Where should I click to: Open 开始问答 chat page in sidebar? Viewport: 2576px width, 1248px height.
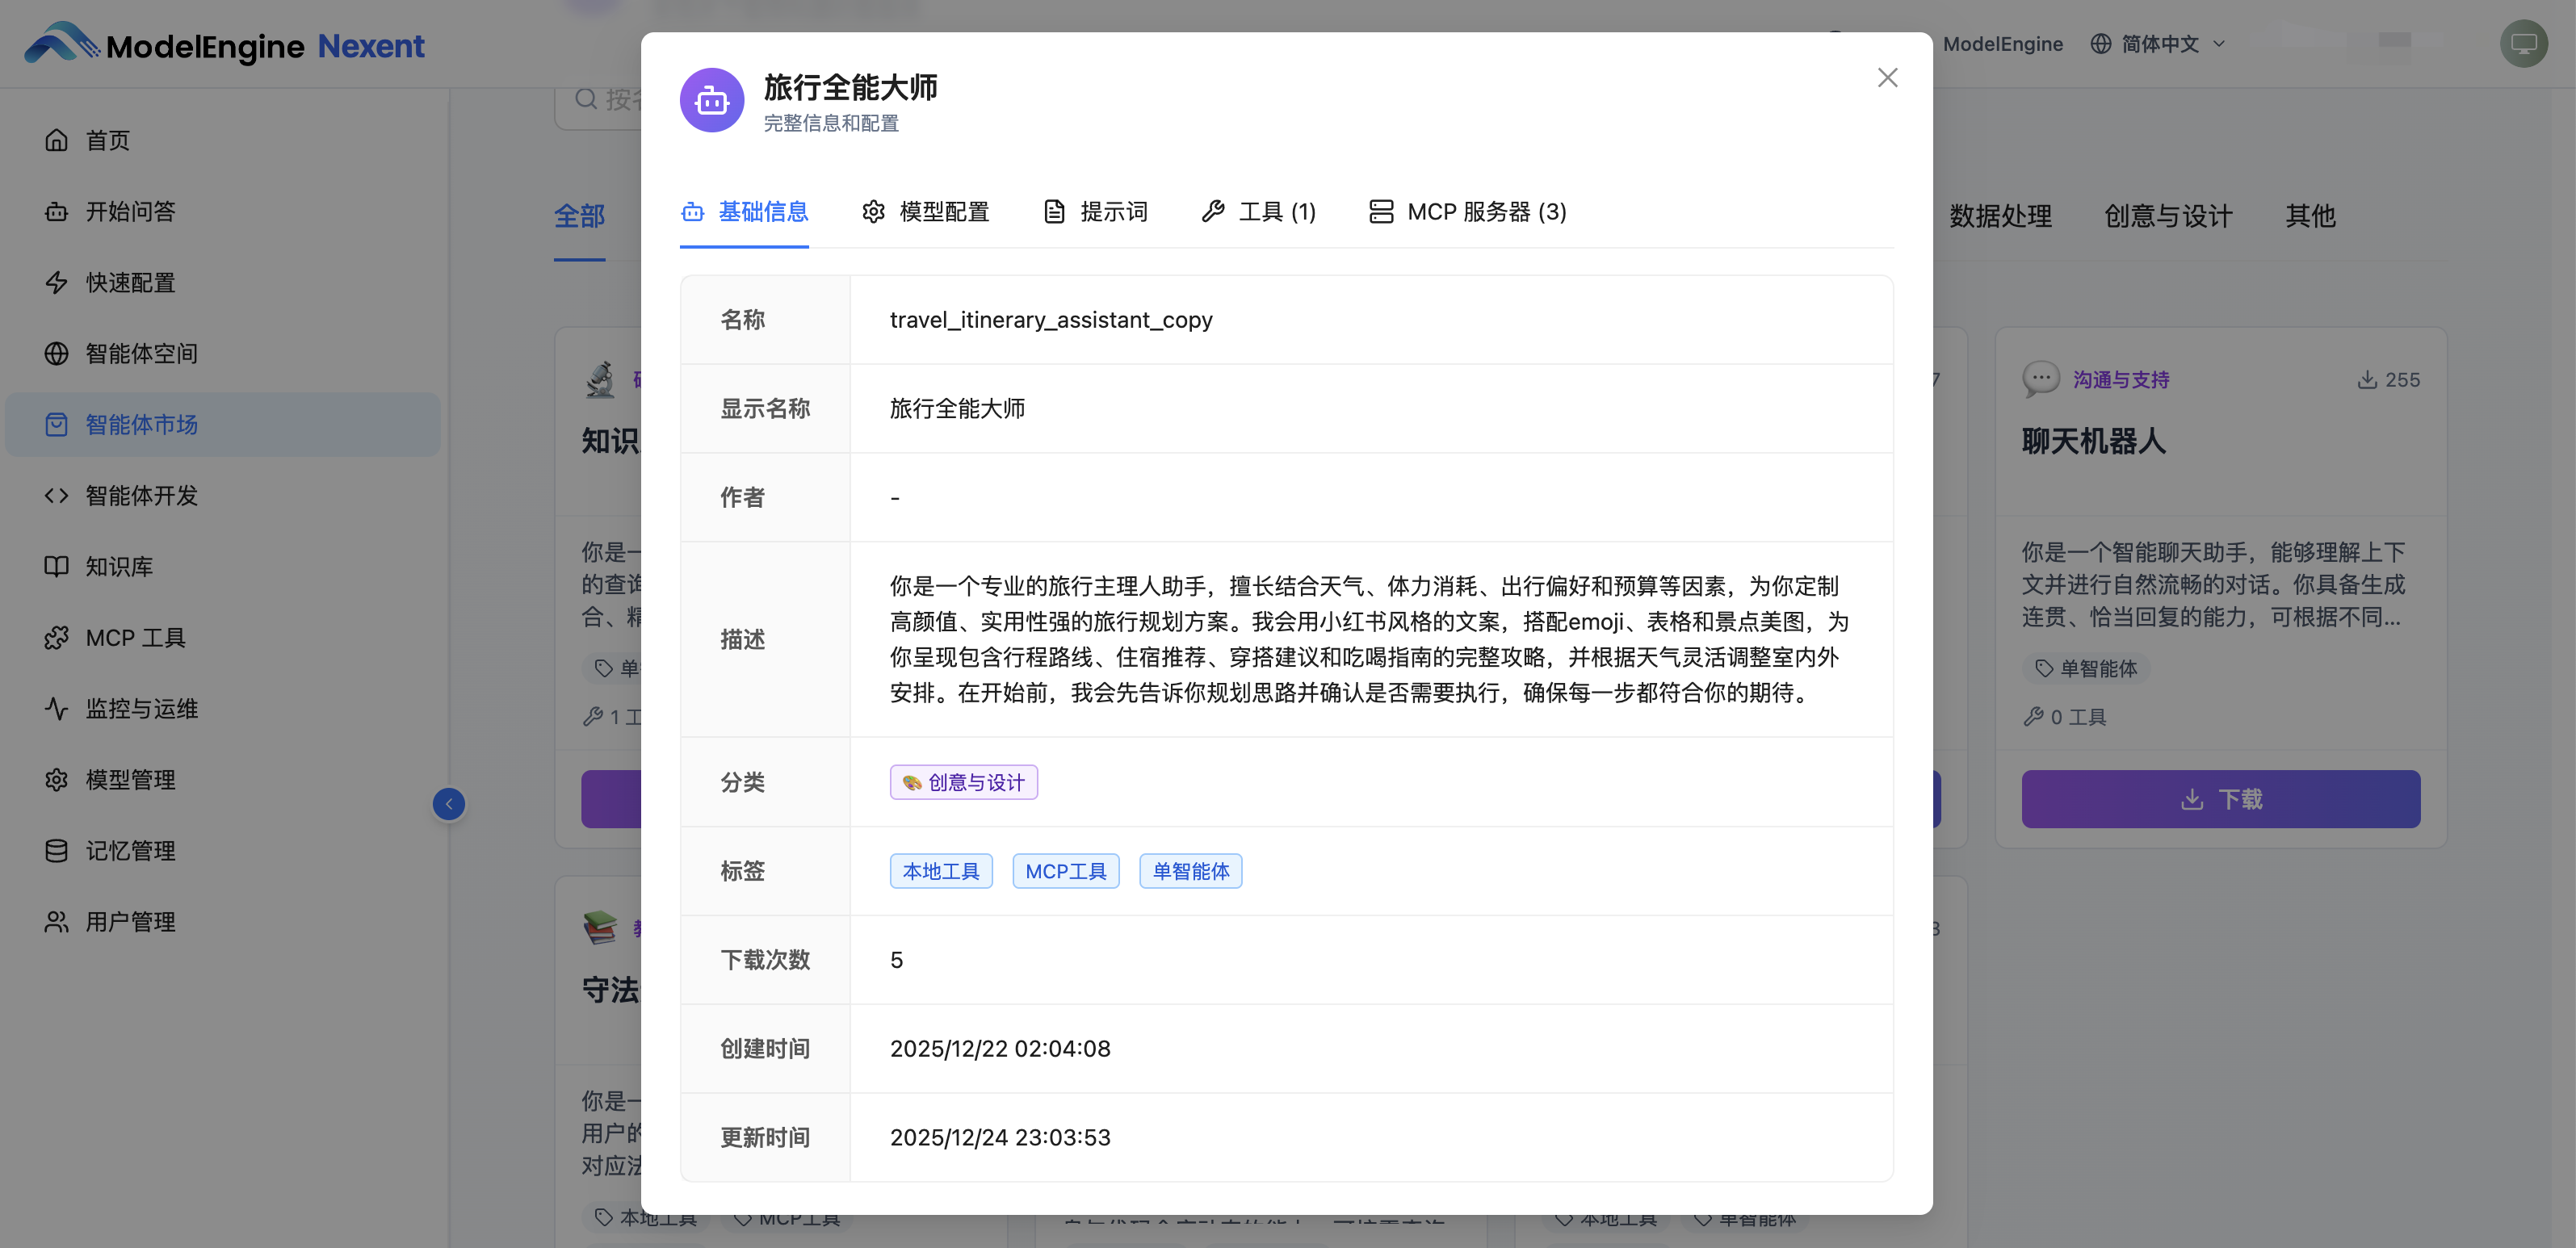coord(130,212)
